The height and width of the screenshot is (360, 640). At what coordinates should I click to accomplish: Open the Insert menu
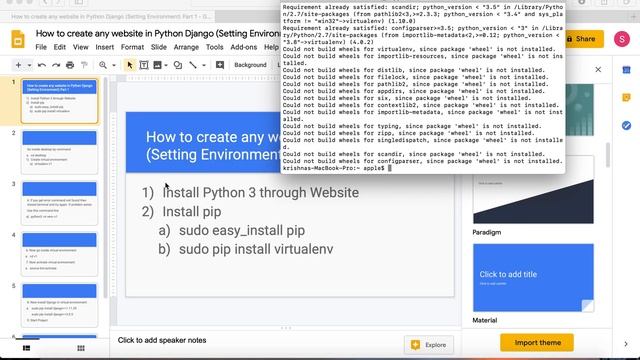105,47
